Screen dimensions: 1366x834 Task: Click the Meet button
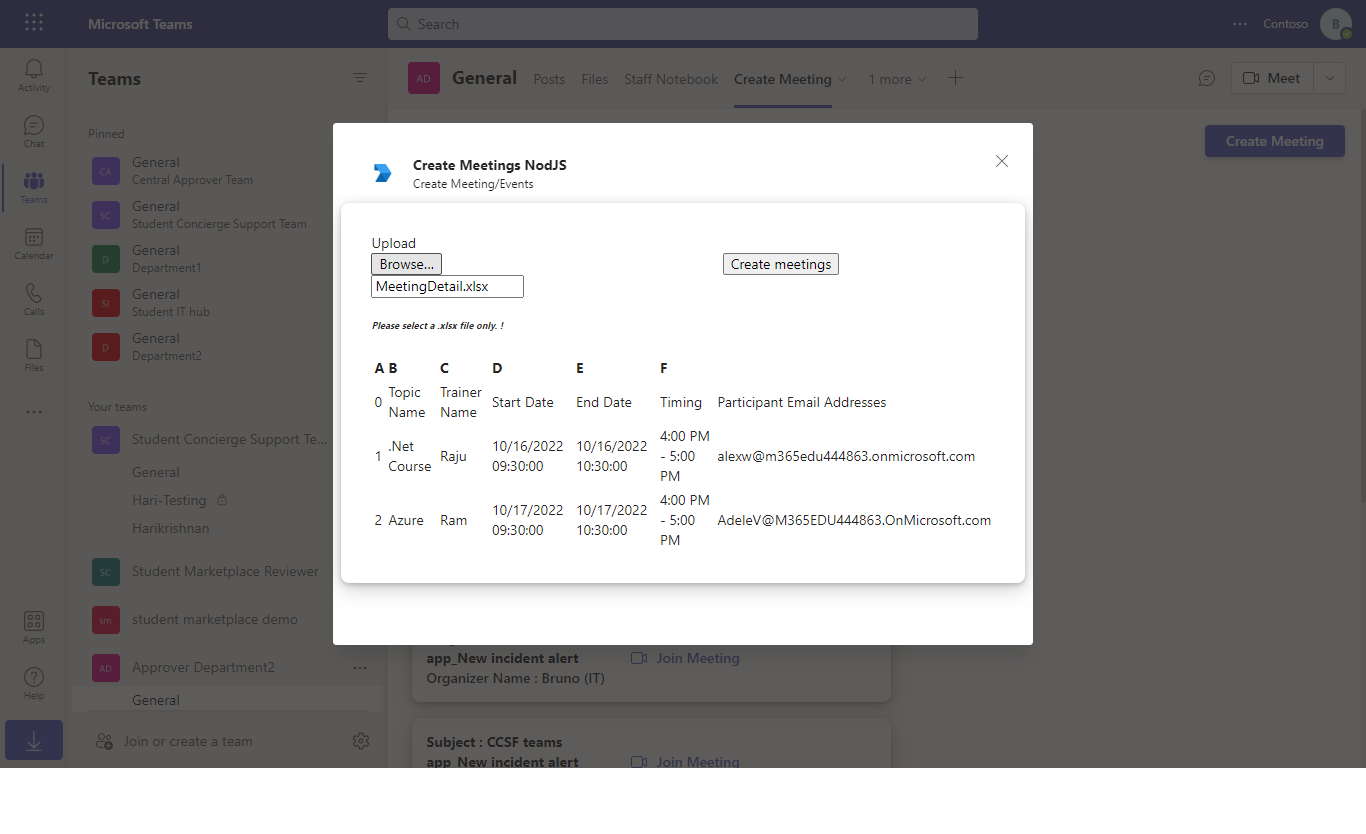(1272, 78)
